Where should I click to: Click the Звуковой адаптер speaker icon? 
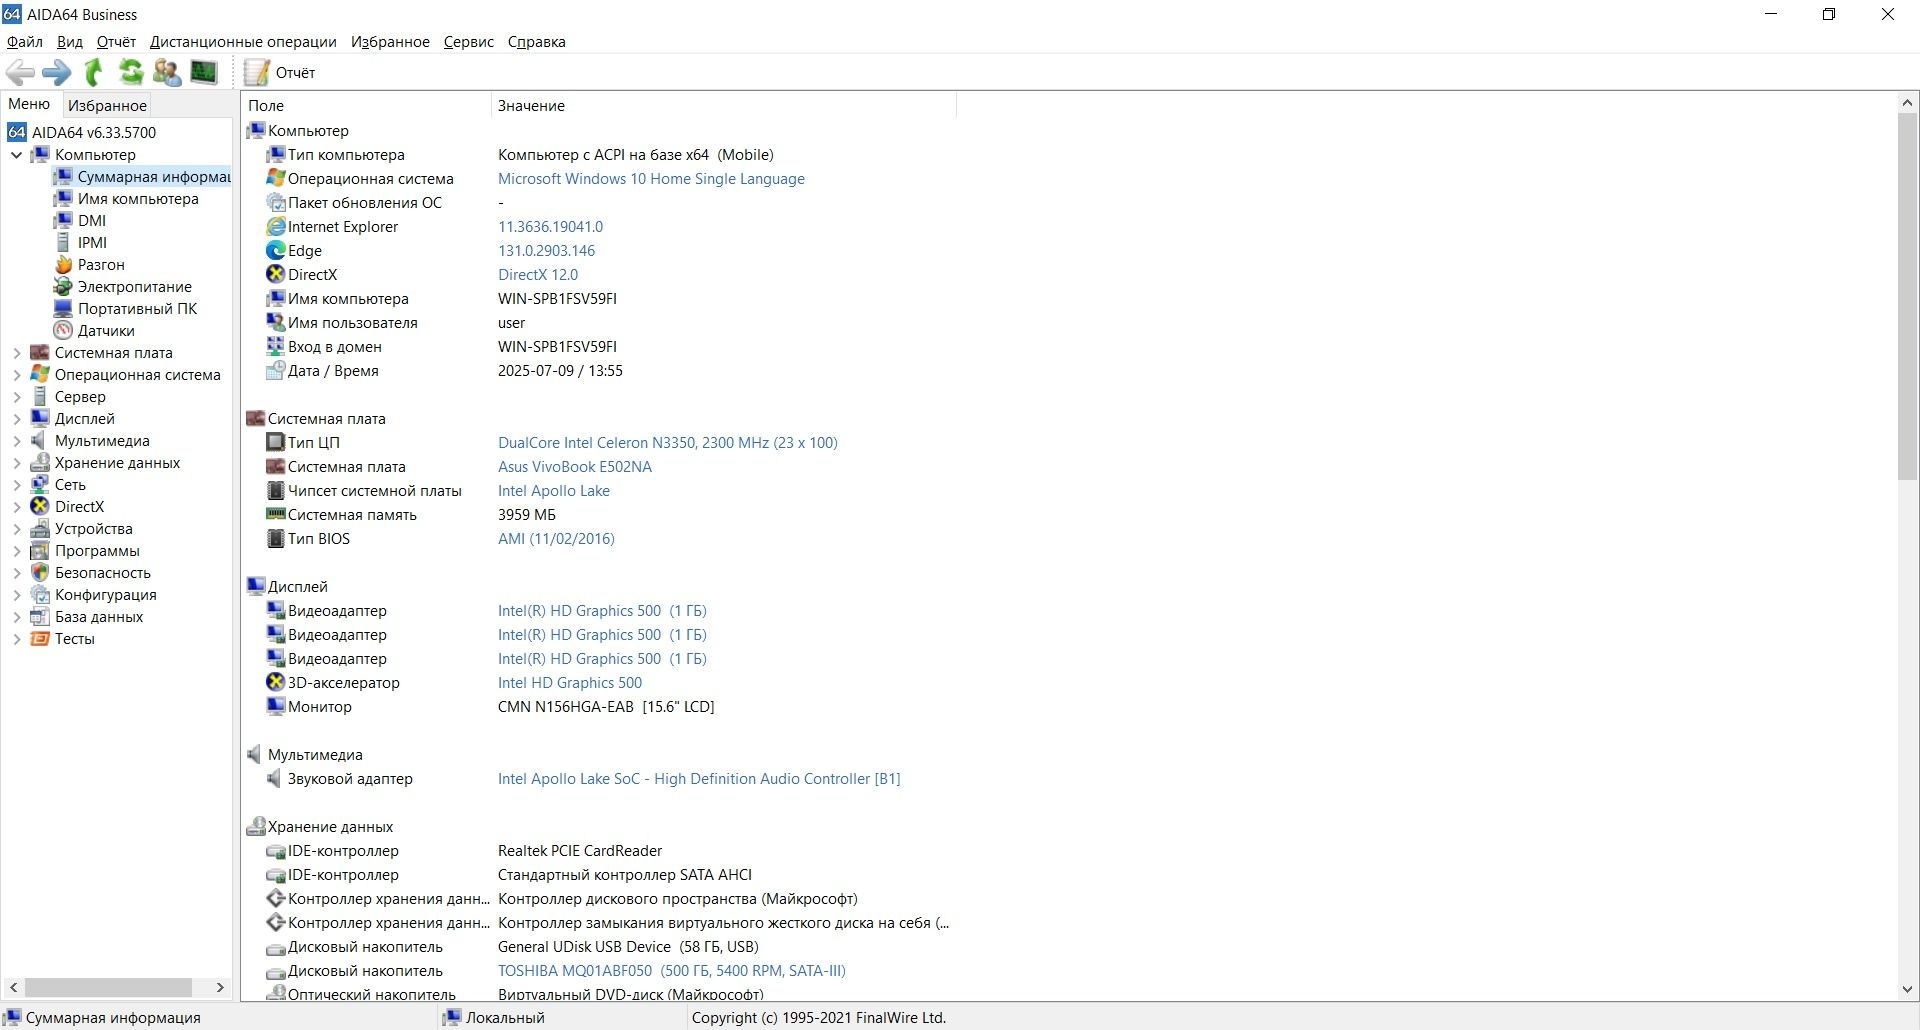(x=275, y=779)
